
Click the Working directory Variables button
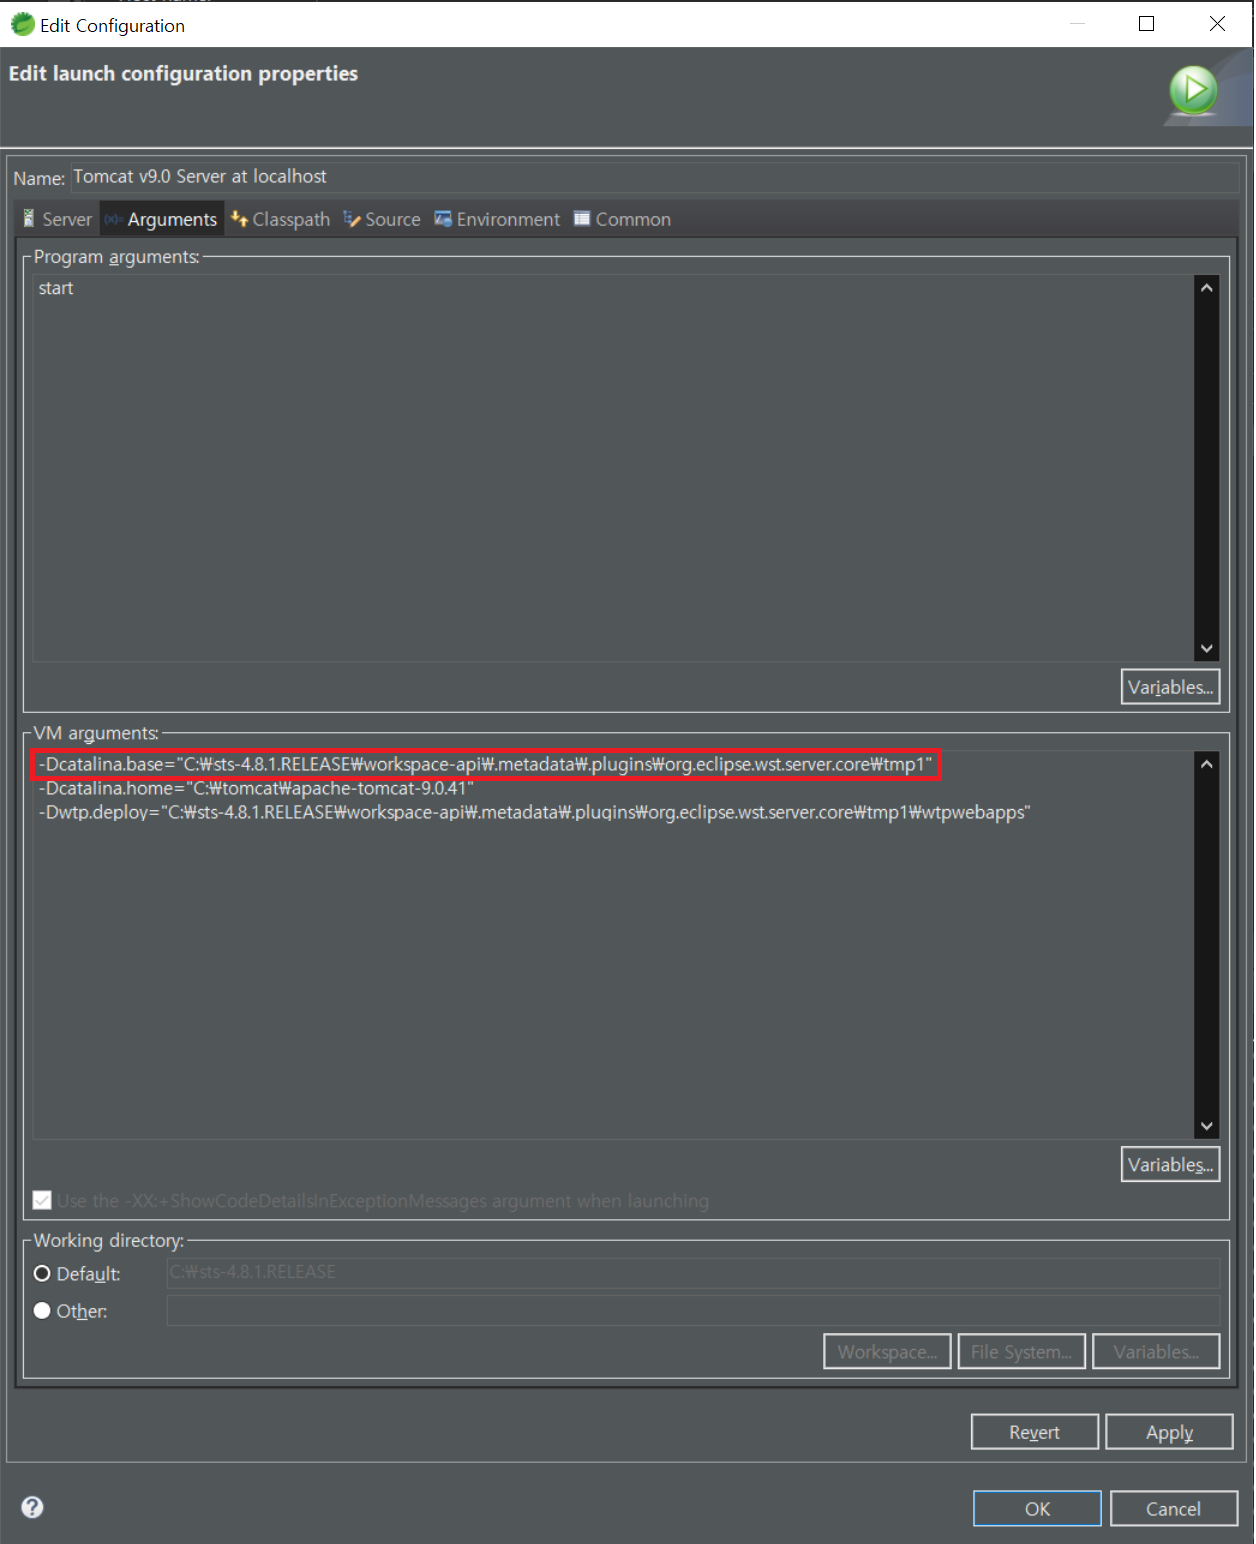(x=1156, y=1351)
